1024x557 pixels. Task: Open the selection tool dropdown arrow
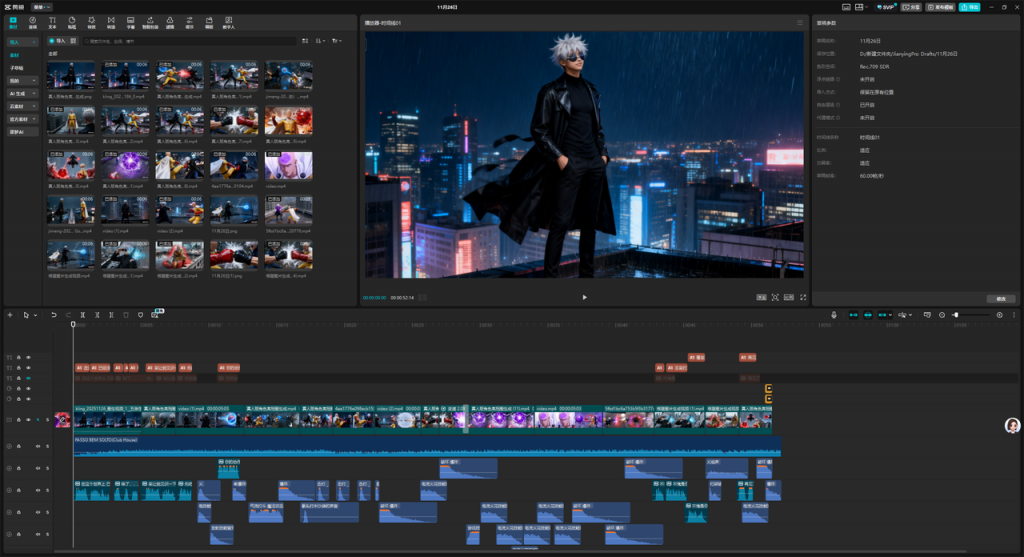coord(35,315)
